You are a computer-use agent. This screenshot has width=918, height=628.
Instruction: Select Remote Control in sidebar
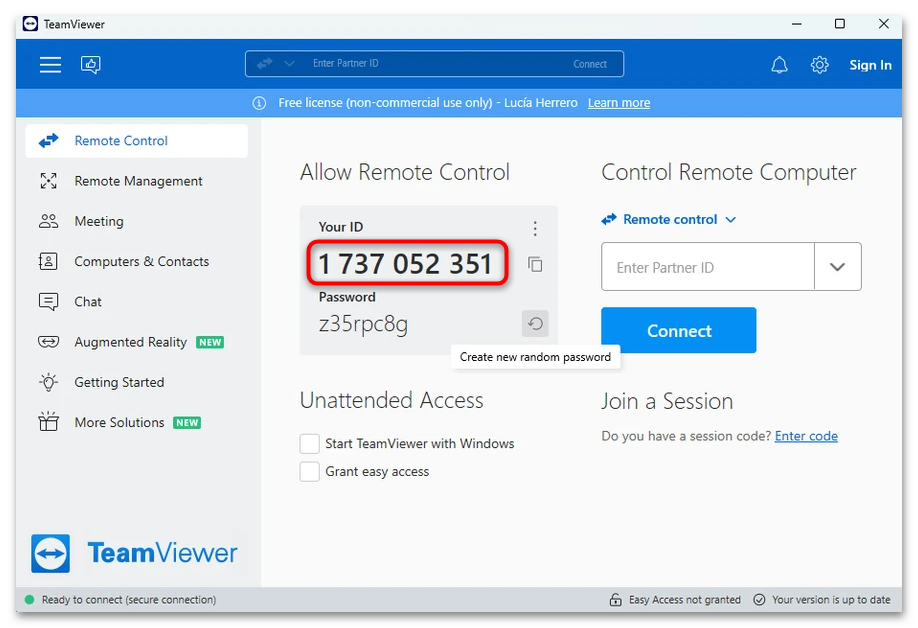pos(136,140)
